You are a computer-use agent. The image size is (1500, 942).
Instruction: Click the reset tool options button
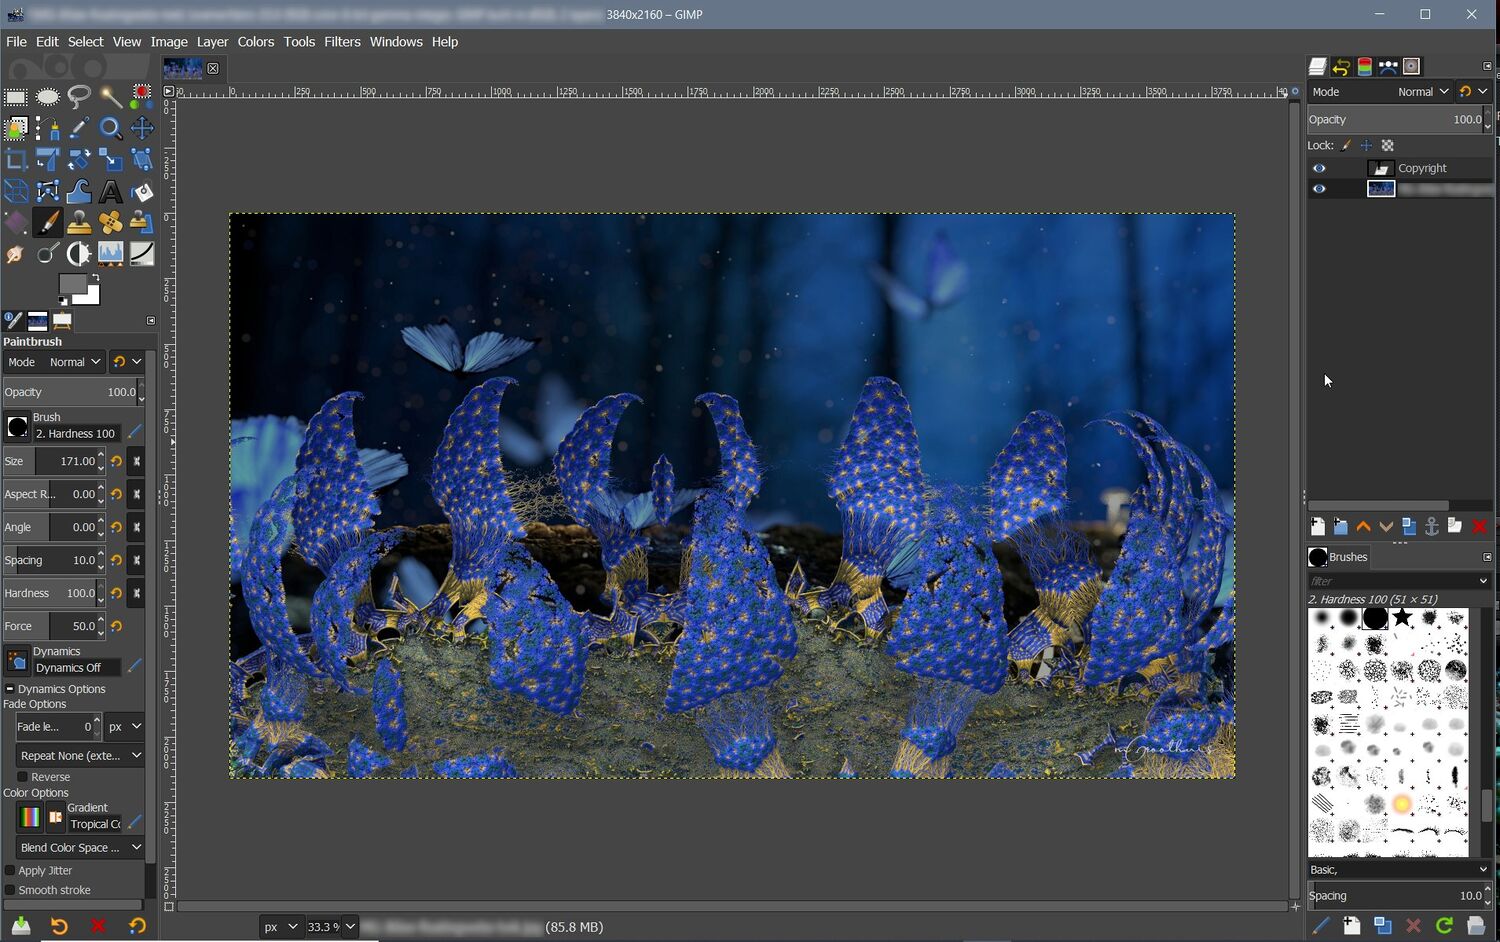click(137, 926)
